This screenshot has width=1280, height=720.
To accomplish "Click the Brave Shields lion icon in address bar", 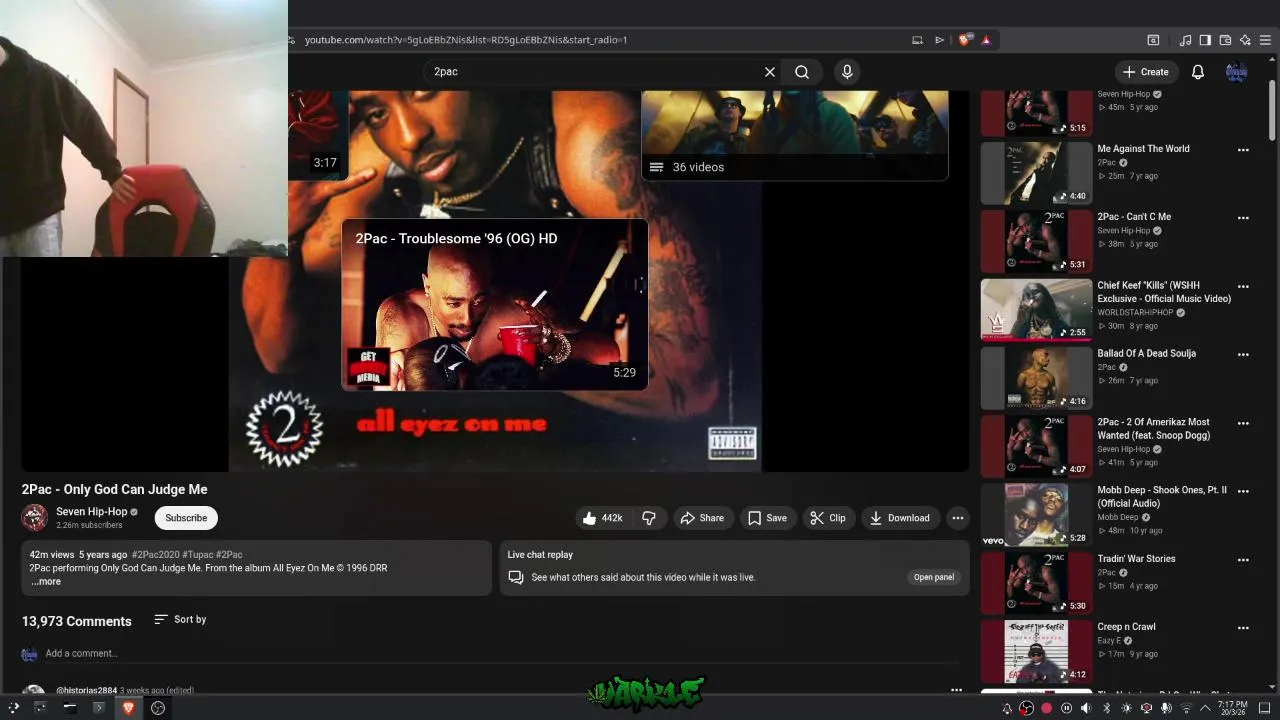I will tap(964, 40).
